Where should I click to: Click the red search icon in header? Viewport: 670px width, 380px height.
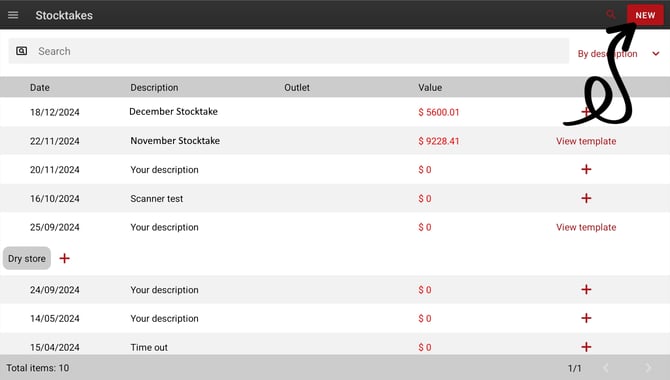(x=611, y=15)
